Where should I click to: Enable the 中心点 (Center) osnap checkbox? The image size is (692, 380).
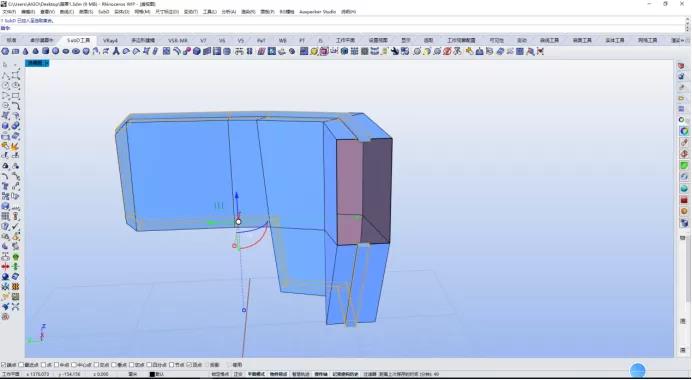[74, 365]
